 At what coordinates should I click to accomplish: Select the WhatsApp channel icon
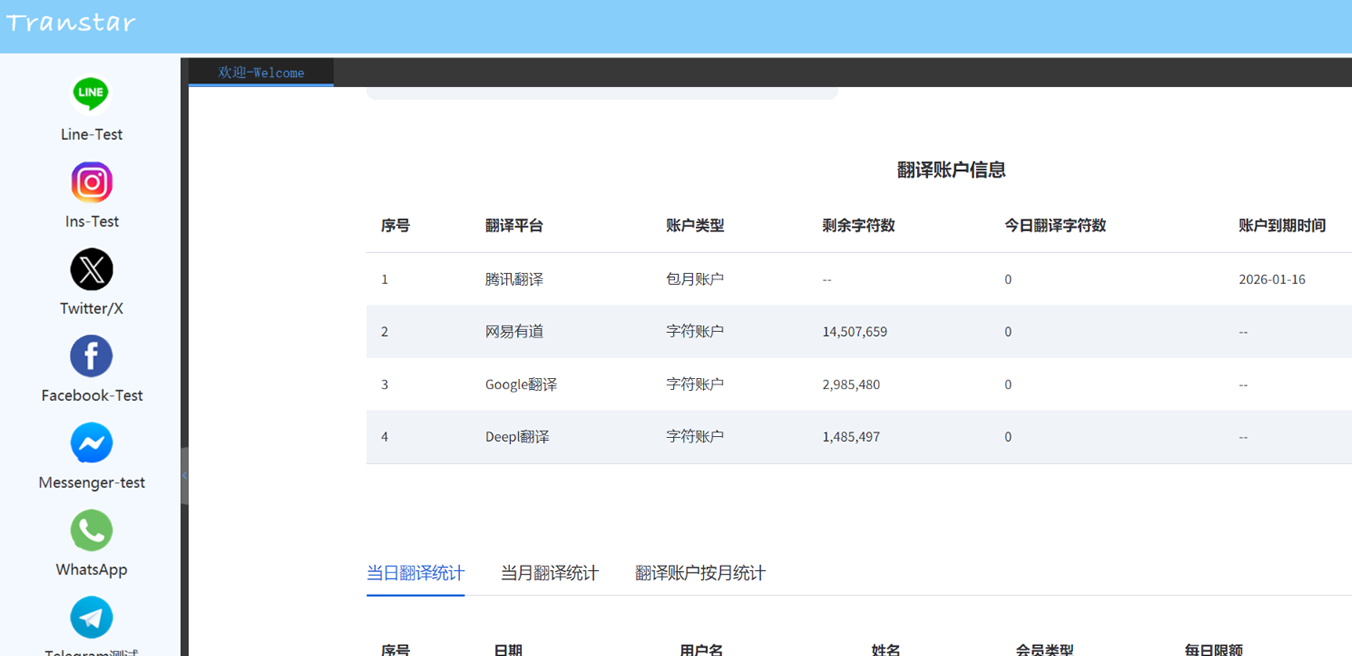coord(91,530)
